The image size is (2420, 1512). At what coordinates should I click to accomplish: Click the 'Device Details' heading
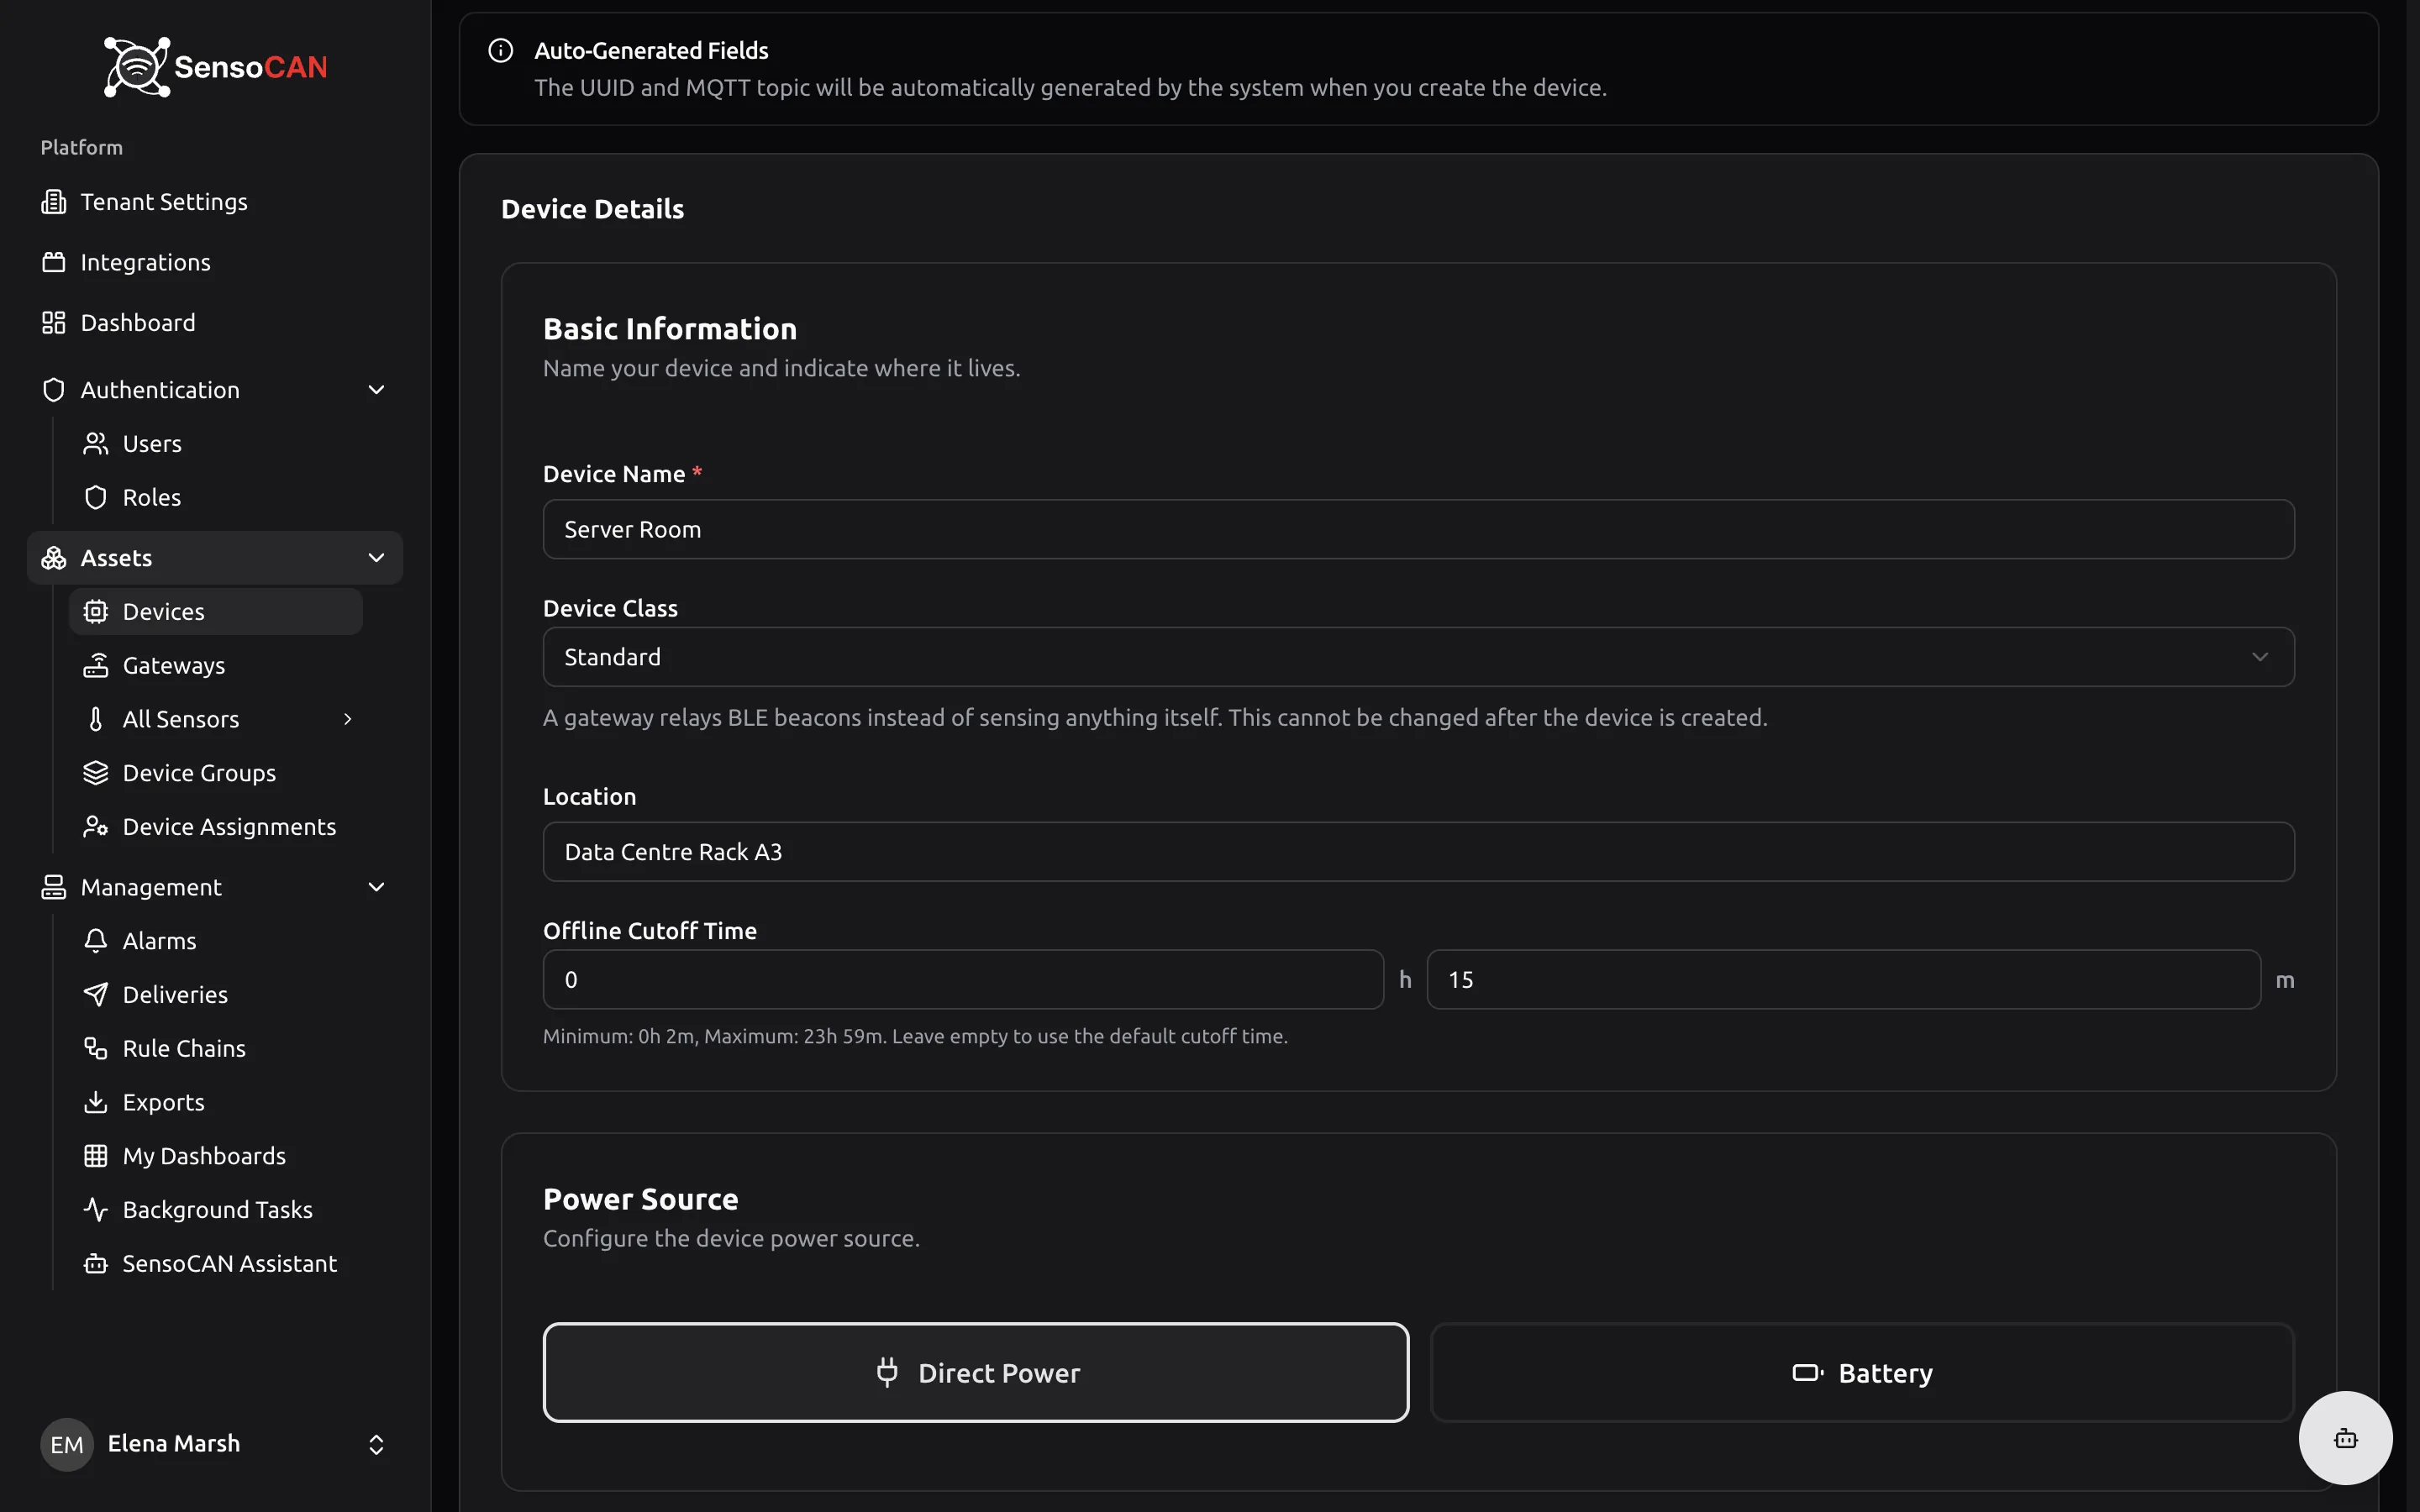click(x=592, y=209)
